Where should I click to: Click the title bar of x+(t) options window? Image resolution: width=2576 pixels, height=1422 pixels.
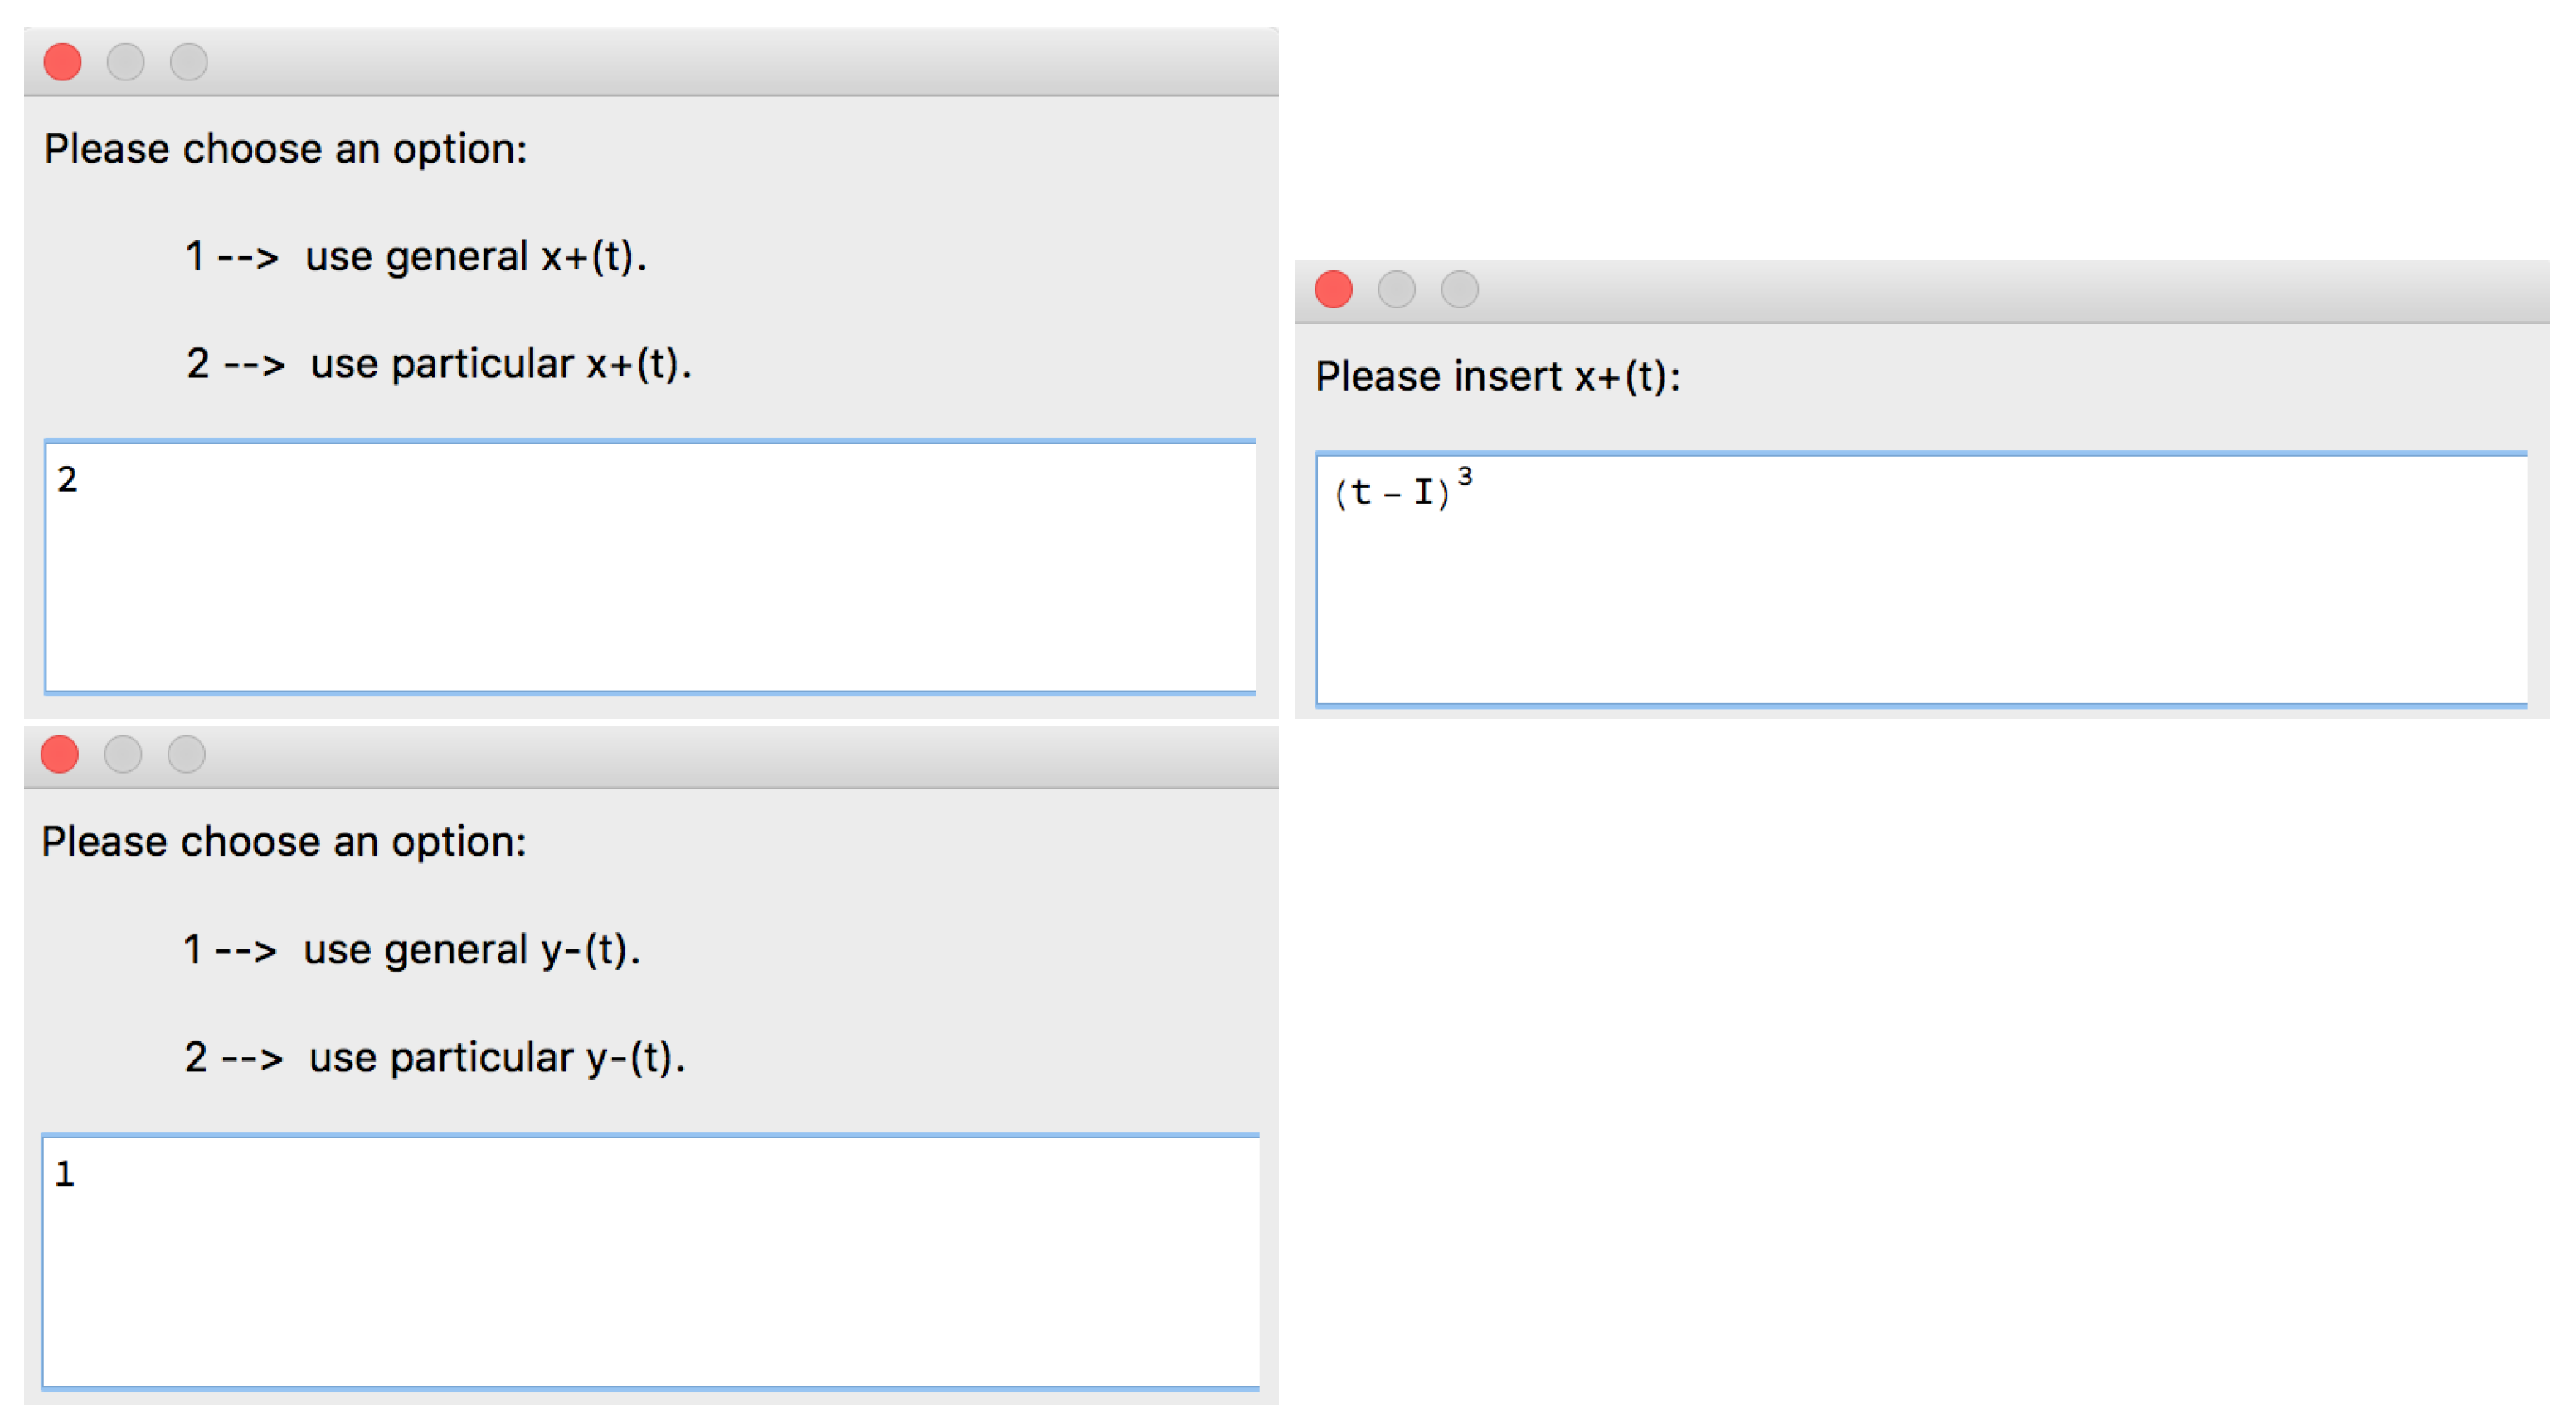click(700, 62)
